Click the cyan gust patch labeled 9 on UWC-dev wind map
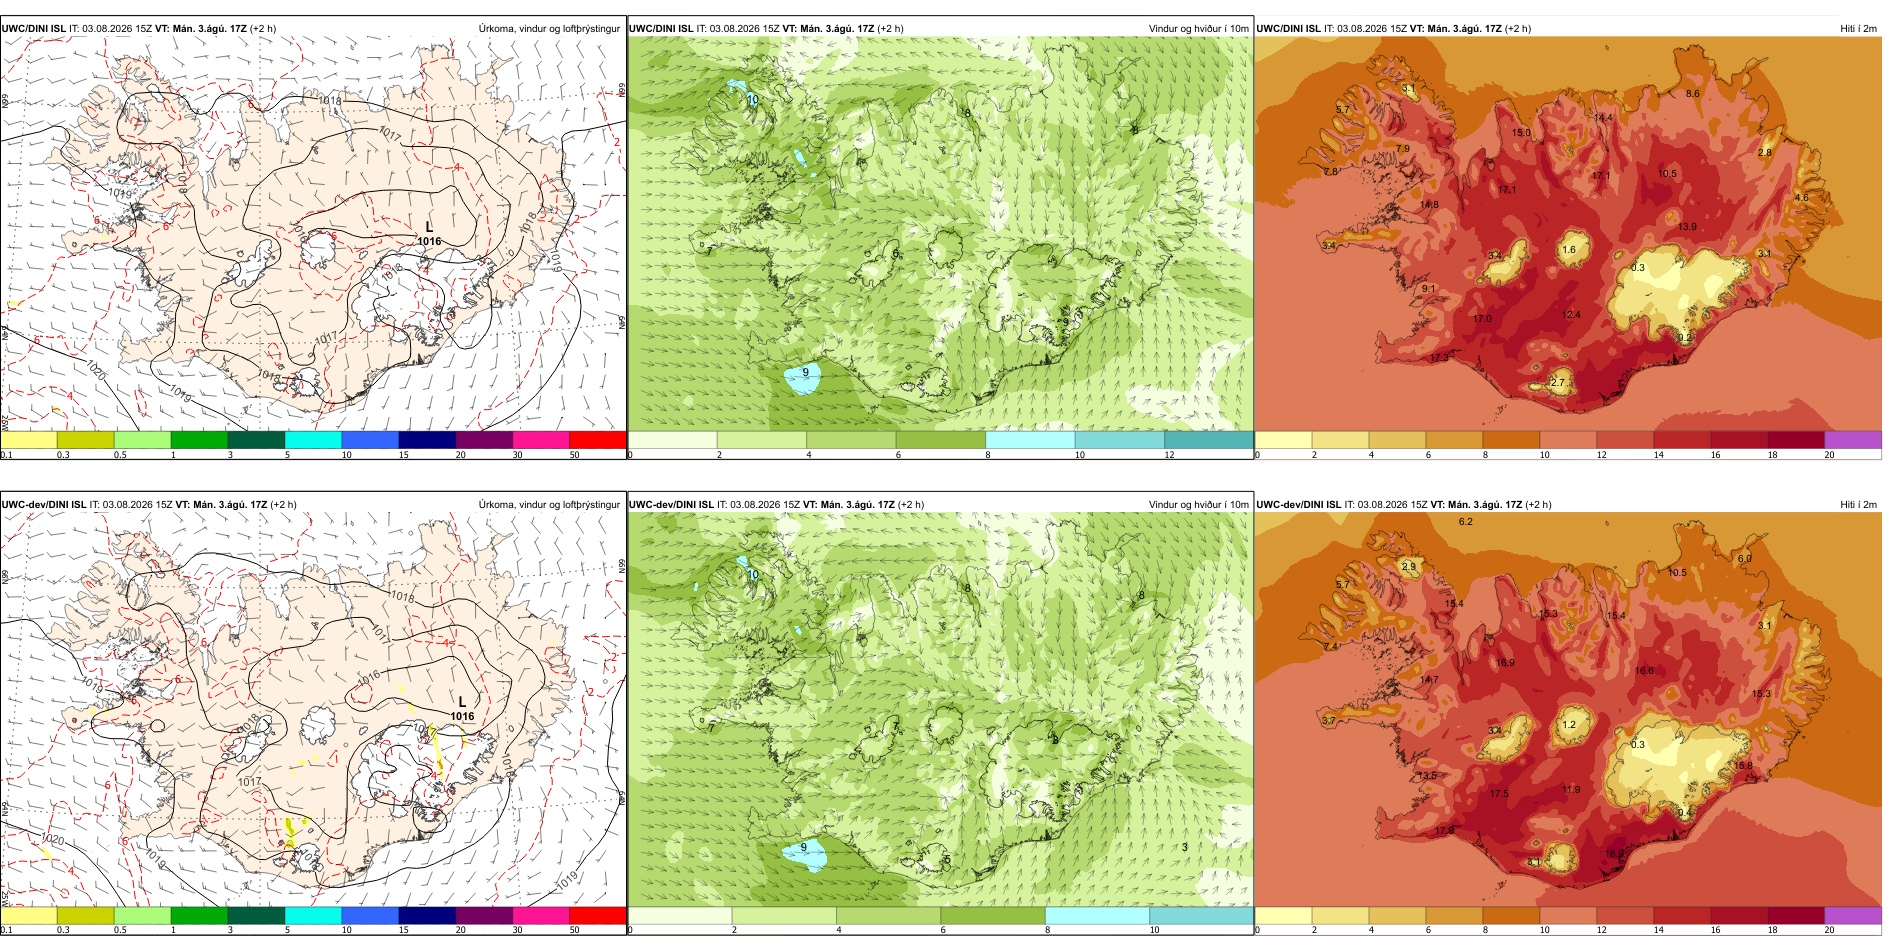The height and width of the screenshot is (950, 1900). 805,853
